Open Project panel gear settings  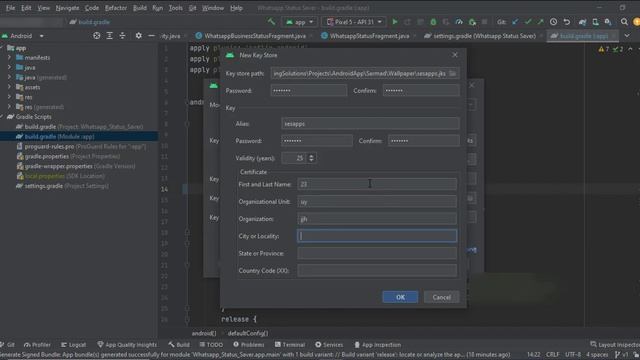(138, 36)
